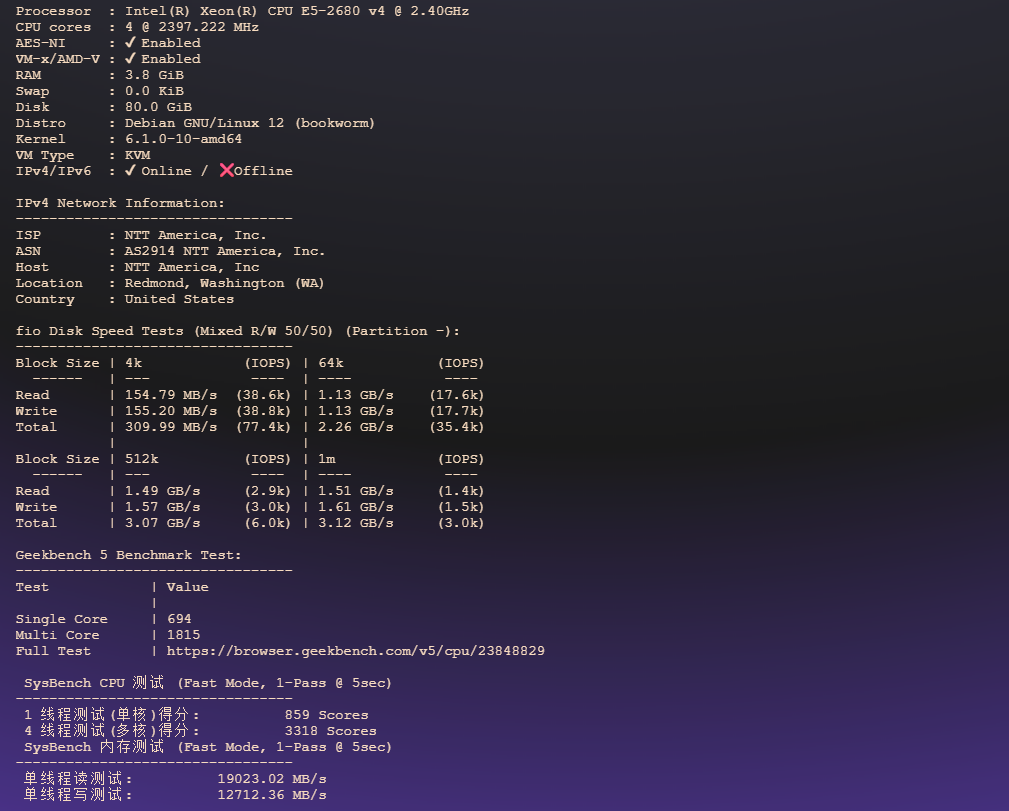Screen dimensions: 1009x811
Task: Click the VM-x/AMD-V Enabled checkmark
Action: point(130,59)
